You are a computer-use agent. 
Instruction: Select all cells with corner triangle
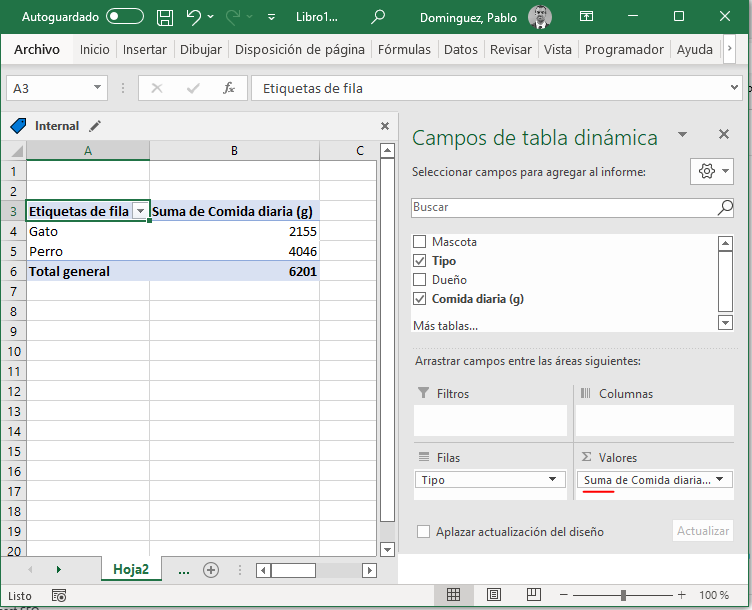coord(16,152)
